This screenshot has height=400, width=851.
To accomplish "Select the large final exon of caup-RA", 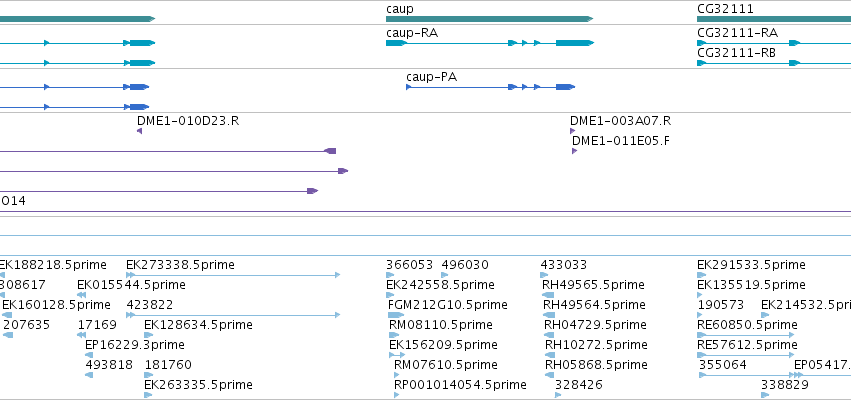I will click(575, 43).
